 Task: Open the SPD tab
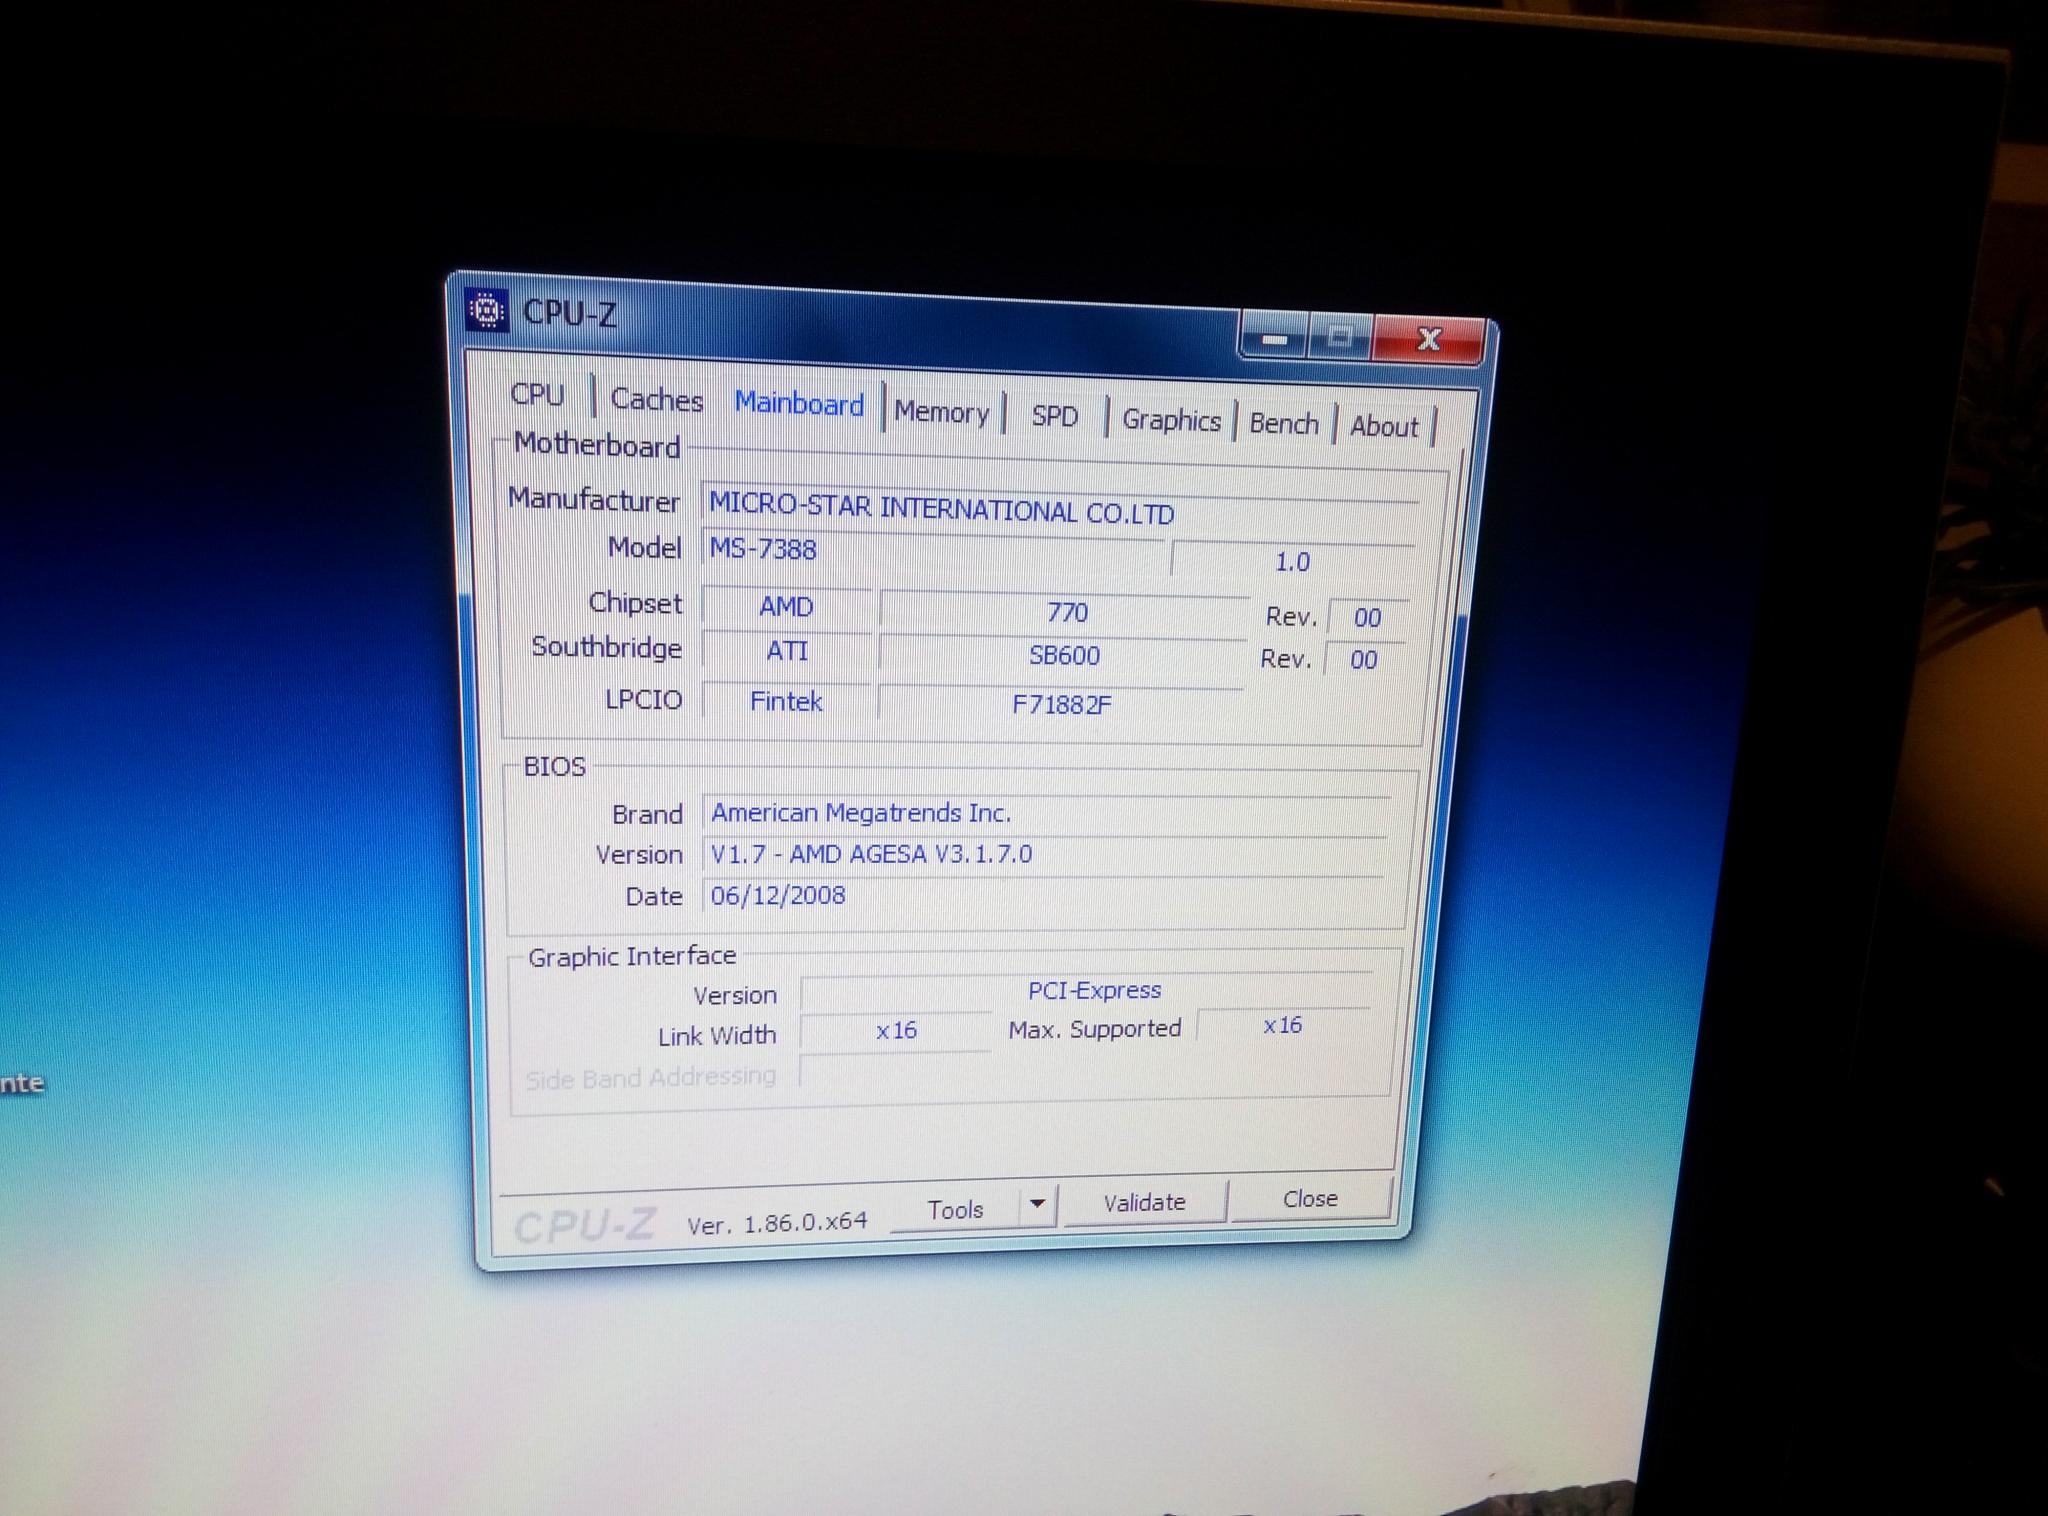click(1054, 416)
